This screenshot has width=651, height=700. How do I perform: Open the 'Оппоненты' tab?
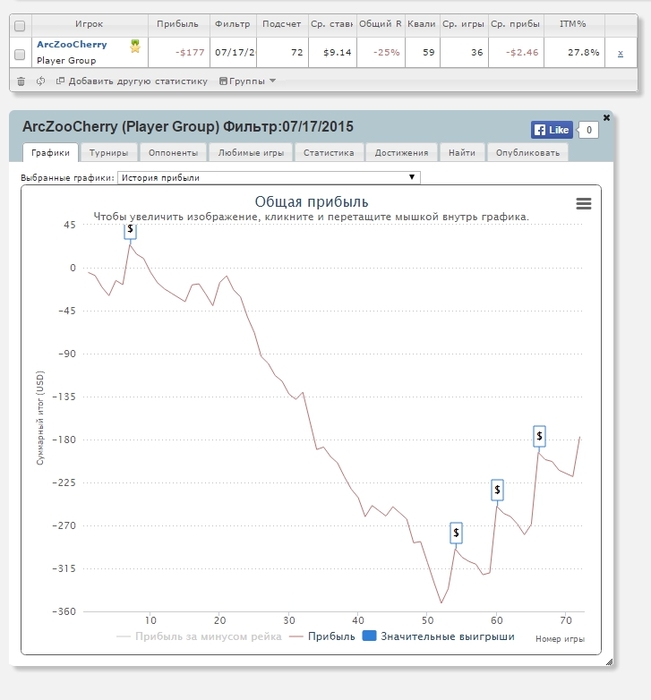(x=173, y=153)
